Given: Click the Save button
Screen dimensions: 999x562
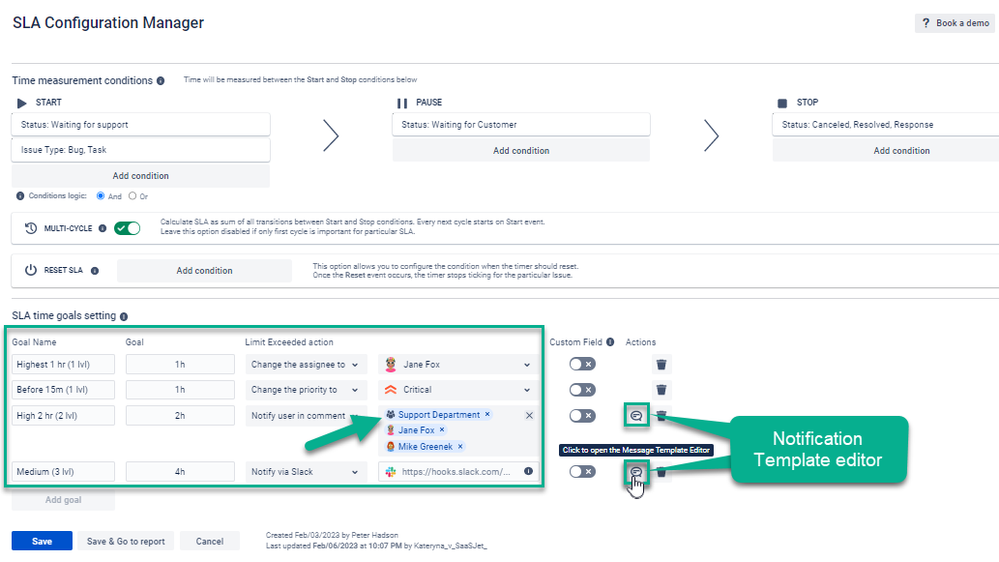Looking at the screenshot, I should (42, 541).
